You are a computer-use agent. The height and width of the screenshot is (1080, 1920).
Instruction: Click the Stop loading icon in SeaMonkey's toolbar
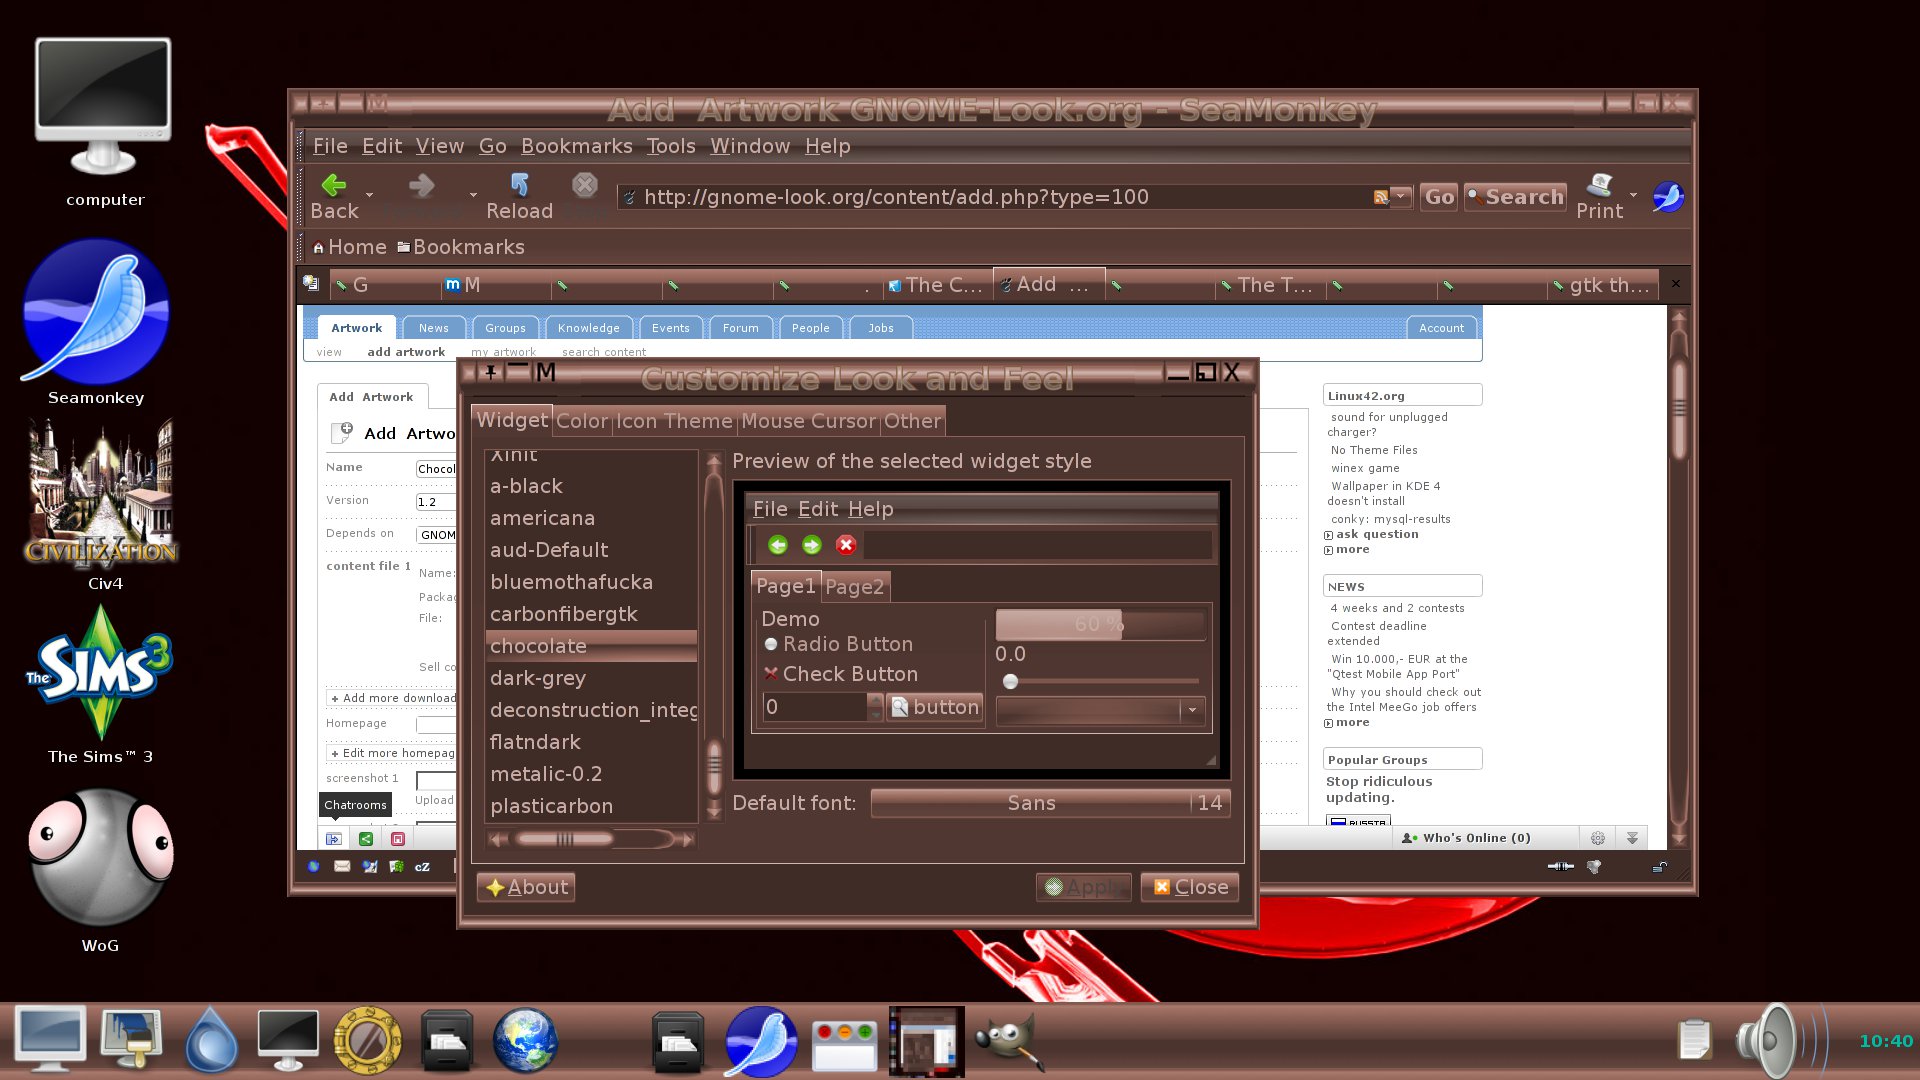tap(585, 186)
